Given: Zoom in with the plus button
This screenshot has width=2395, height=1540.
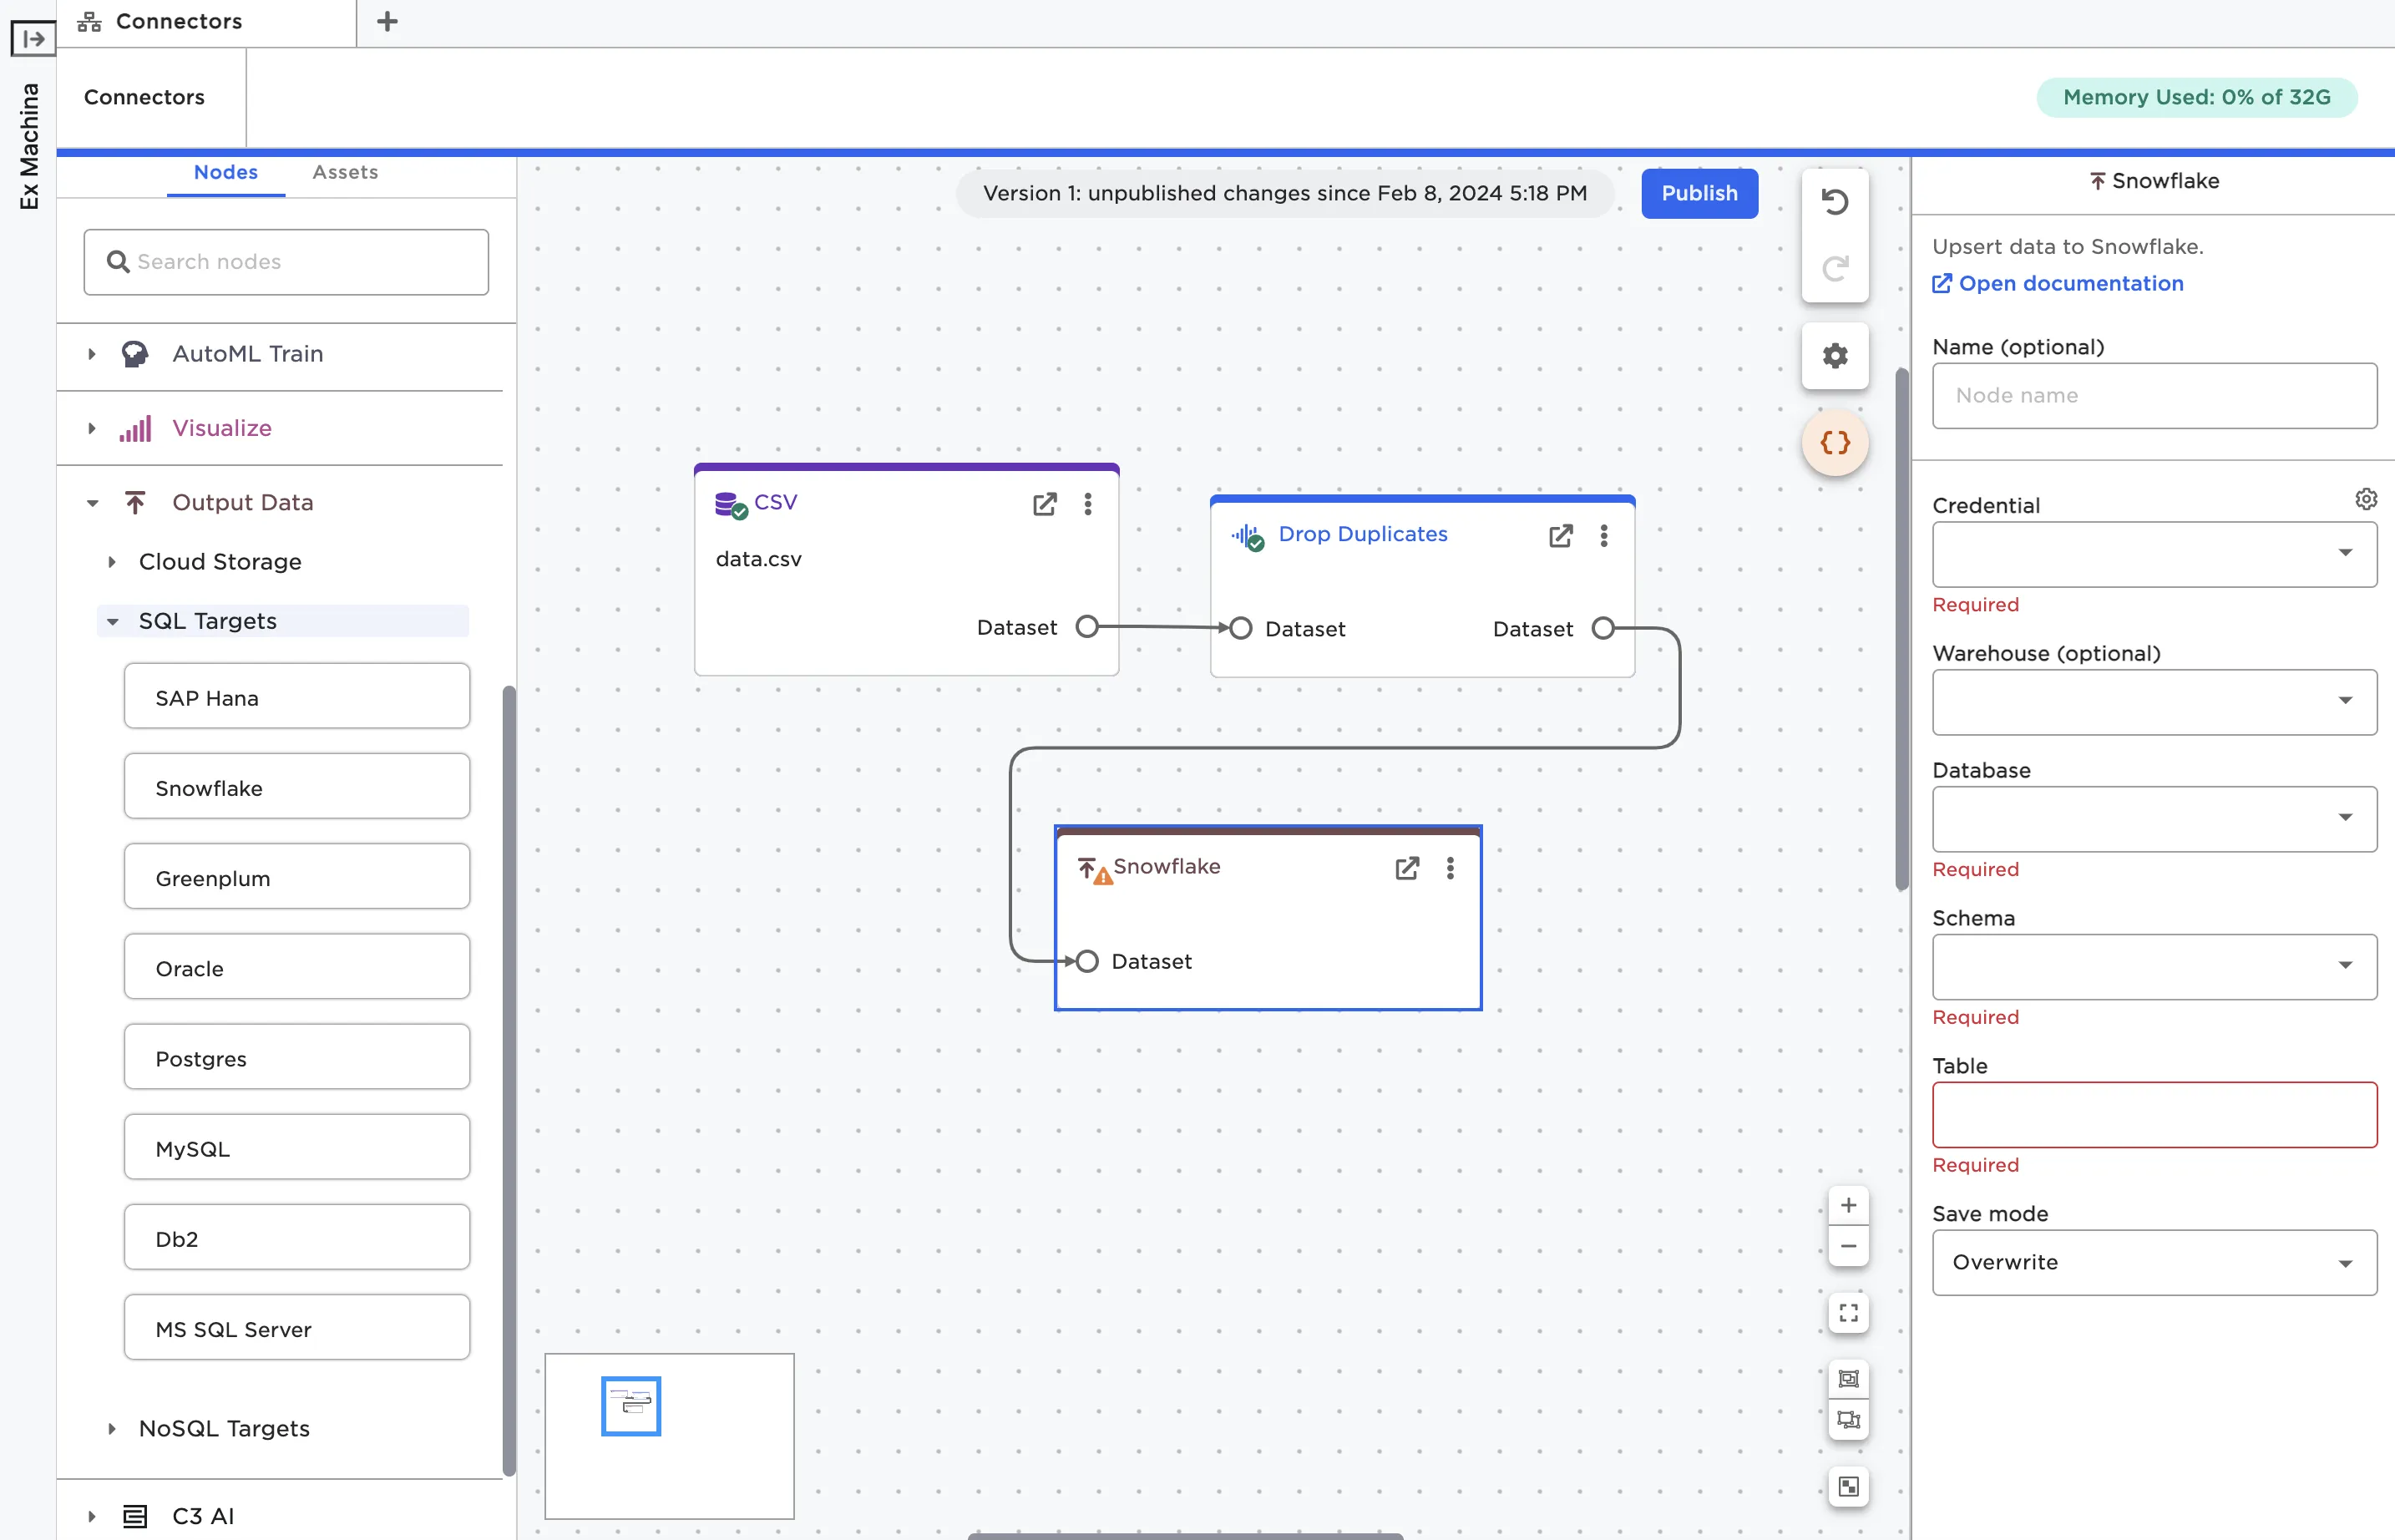Looking at the screenshot, I should tap(1848, 1206).
